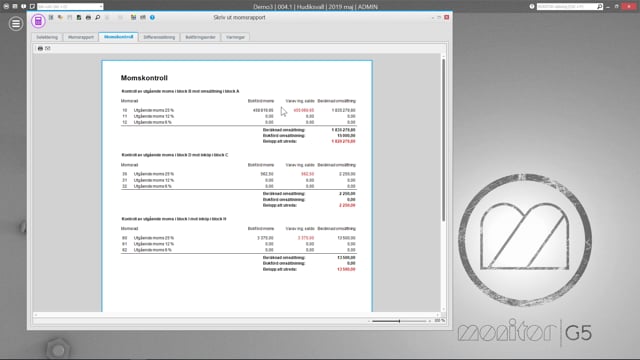This screenshot has width=640, height=360.
Task: Click the Momskontroll heading in the report
Action: click(144, 78)
